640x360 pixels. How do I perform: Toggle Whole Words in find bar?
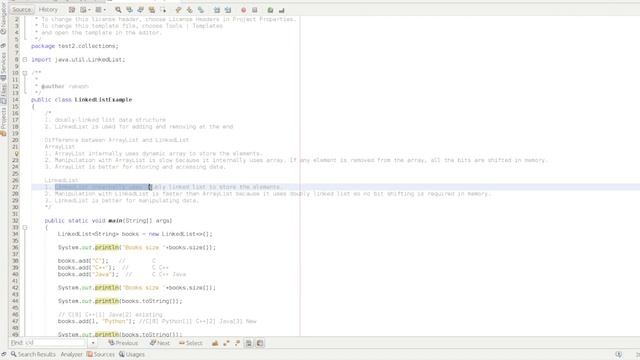coord(226,343)
